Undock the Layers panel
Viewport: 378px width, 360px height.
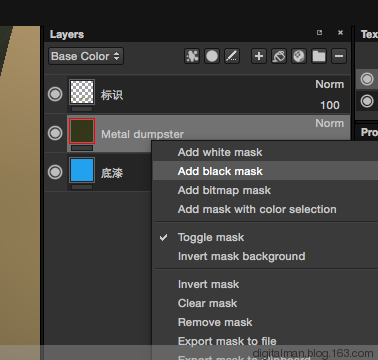tap(319, 32)
